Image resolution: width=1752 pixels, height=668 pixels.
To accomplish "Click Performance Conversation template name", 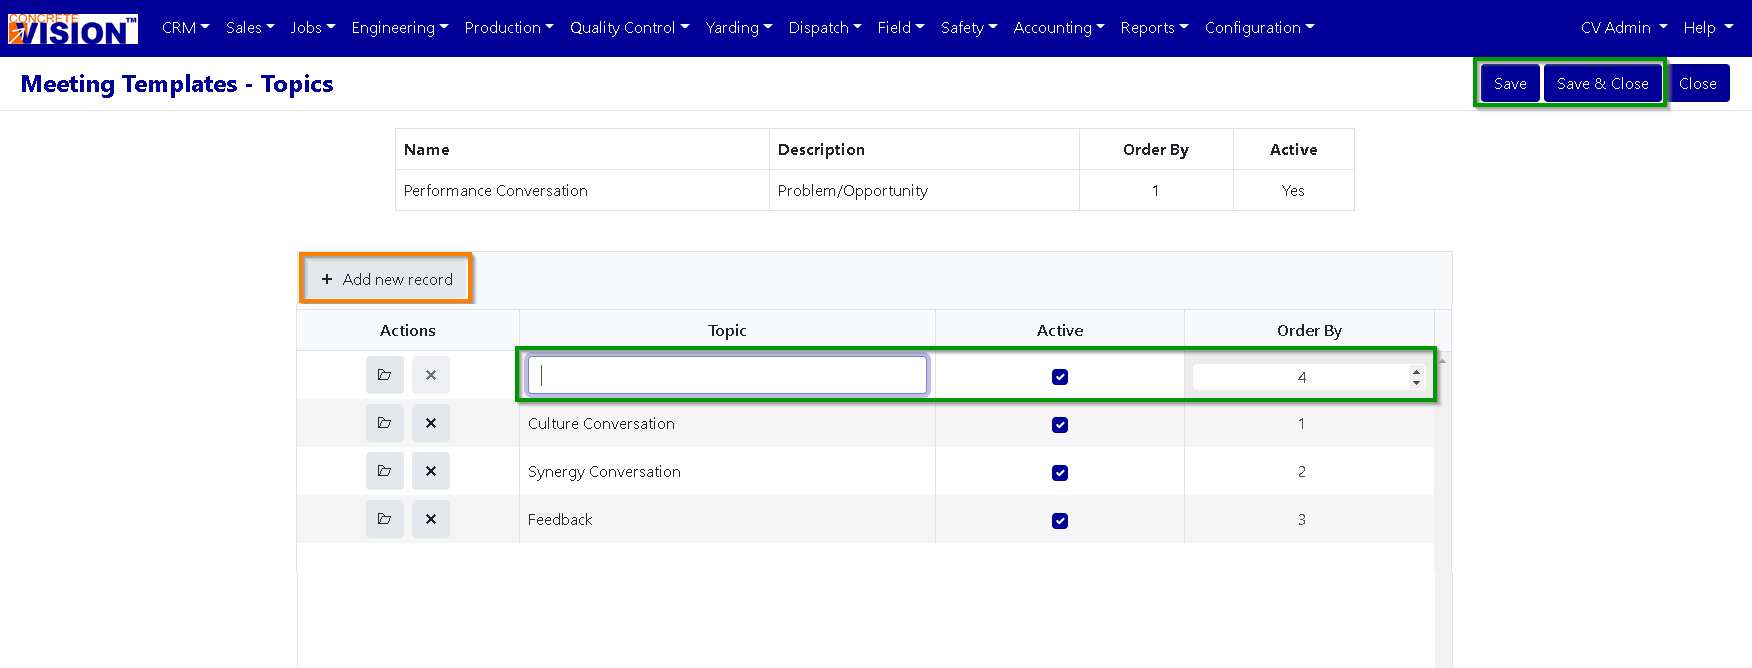I will [496, 191].
